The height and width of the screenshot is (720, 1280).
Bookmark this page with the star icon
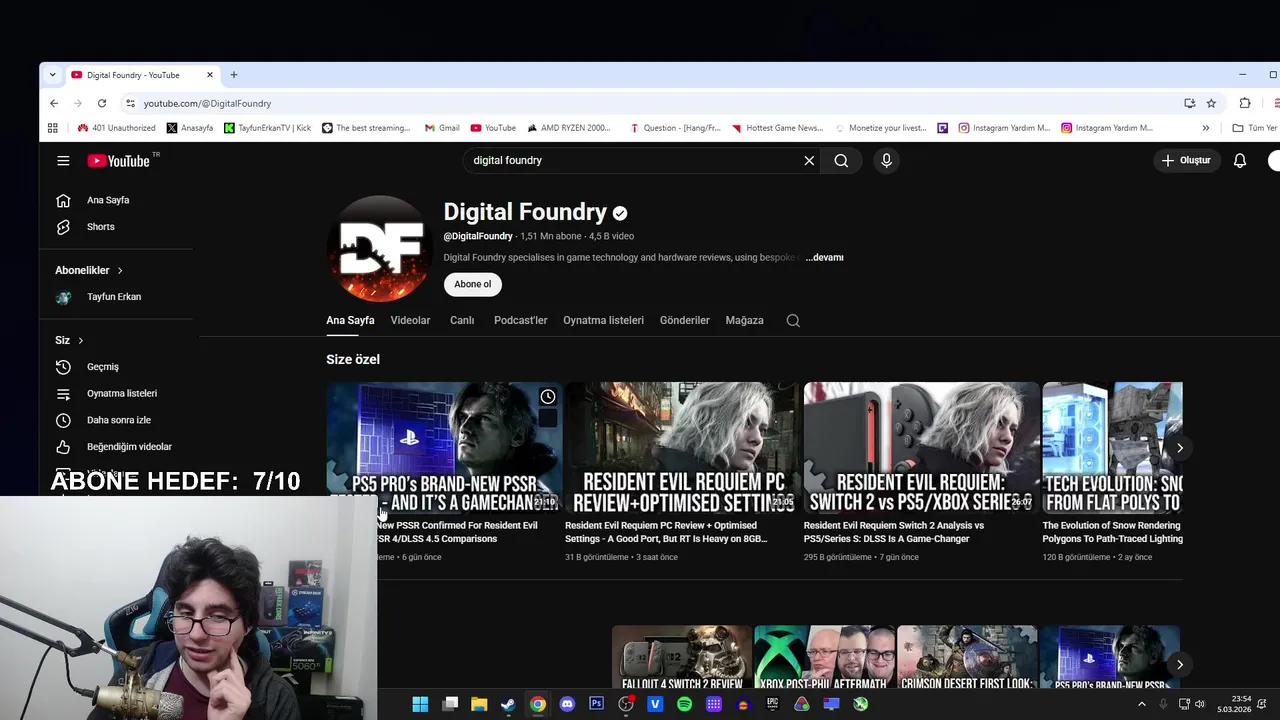click(1211, 103)
